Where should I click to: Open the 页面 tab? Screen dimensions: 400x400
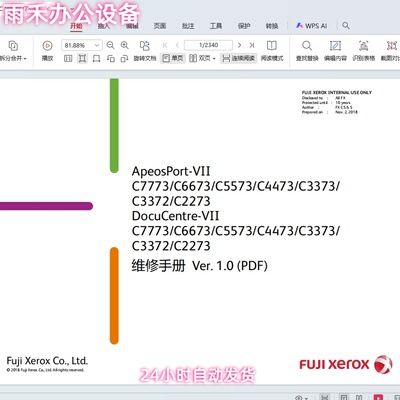(x=160, y=26)
